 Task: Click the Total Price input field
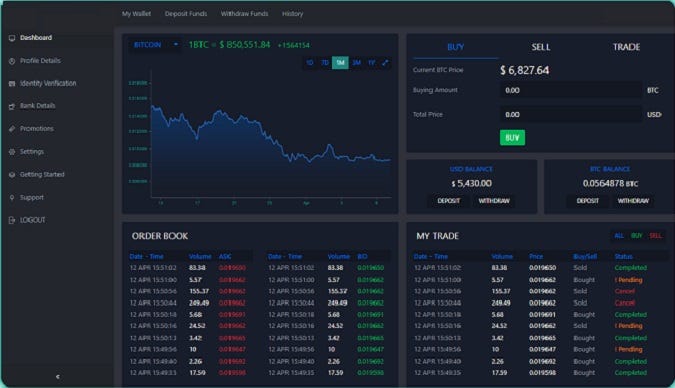(x=570, y=115)
